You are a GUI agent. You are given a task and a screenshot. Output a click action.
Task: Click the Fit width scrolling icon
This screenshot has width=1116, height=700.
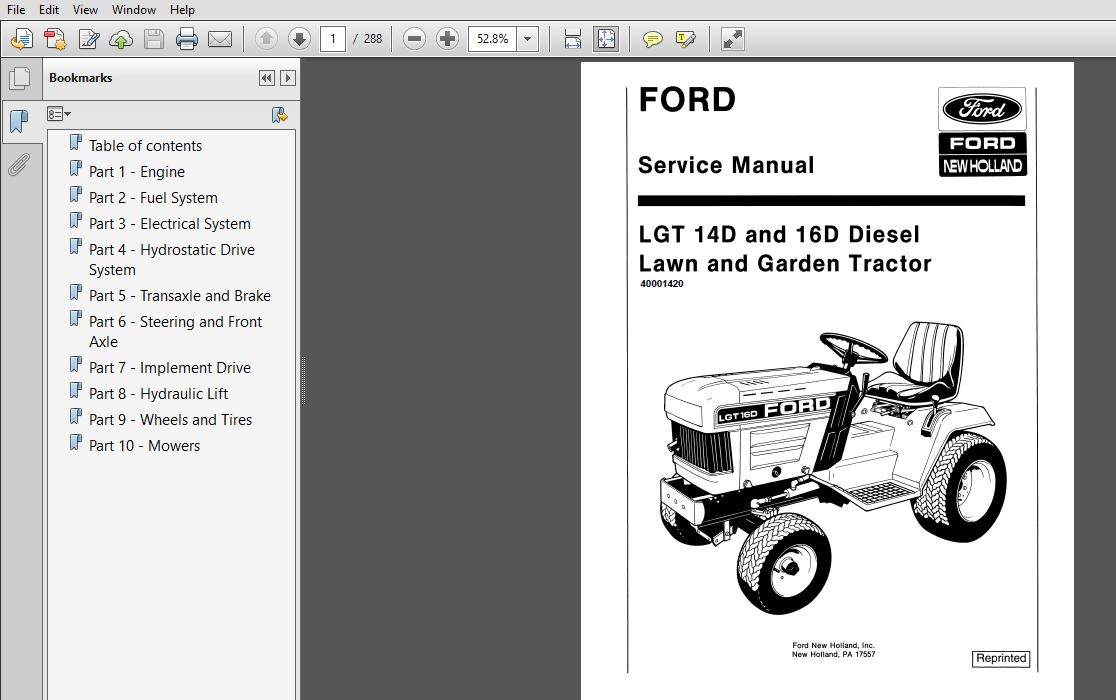(x=573, y=39)
